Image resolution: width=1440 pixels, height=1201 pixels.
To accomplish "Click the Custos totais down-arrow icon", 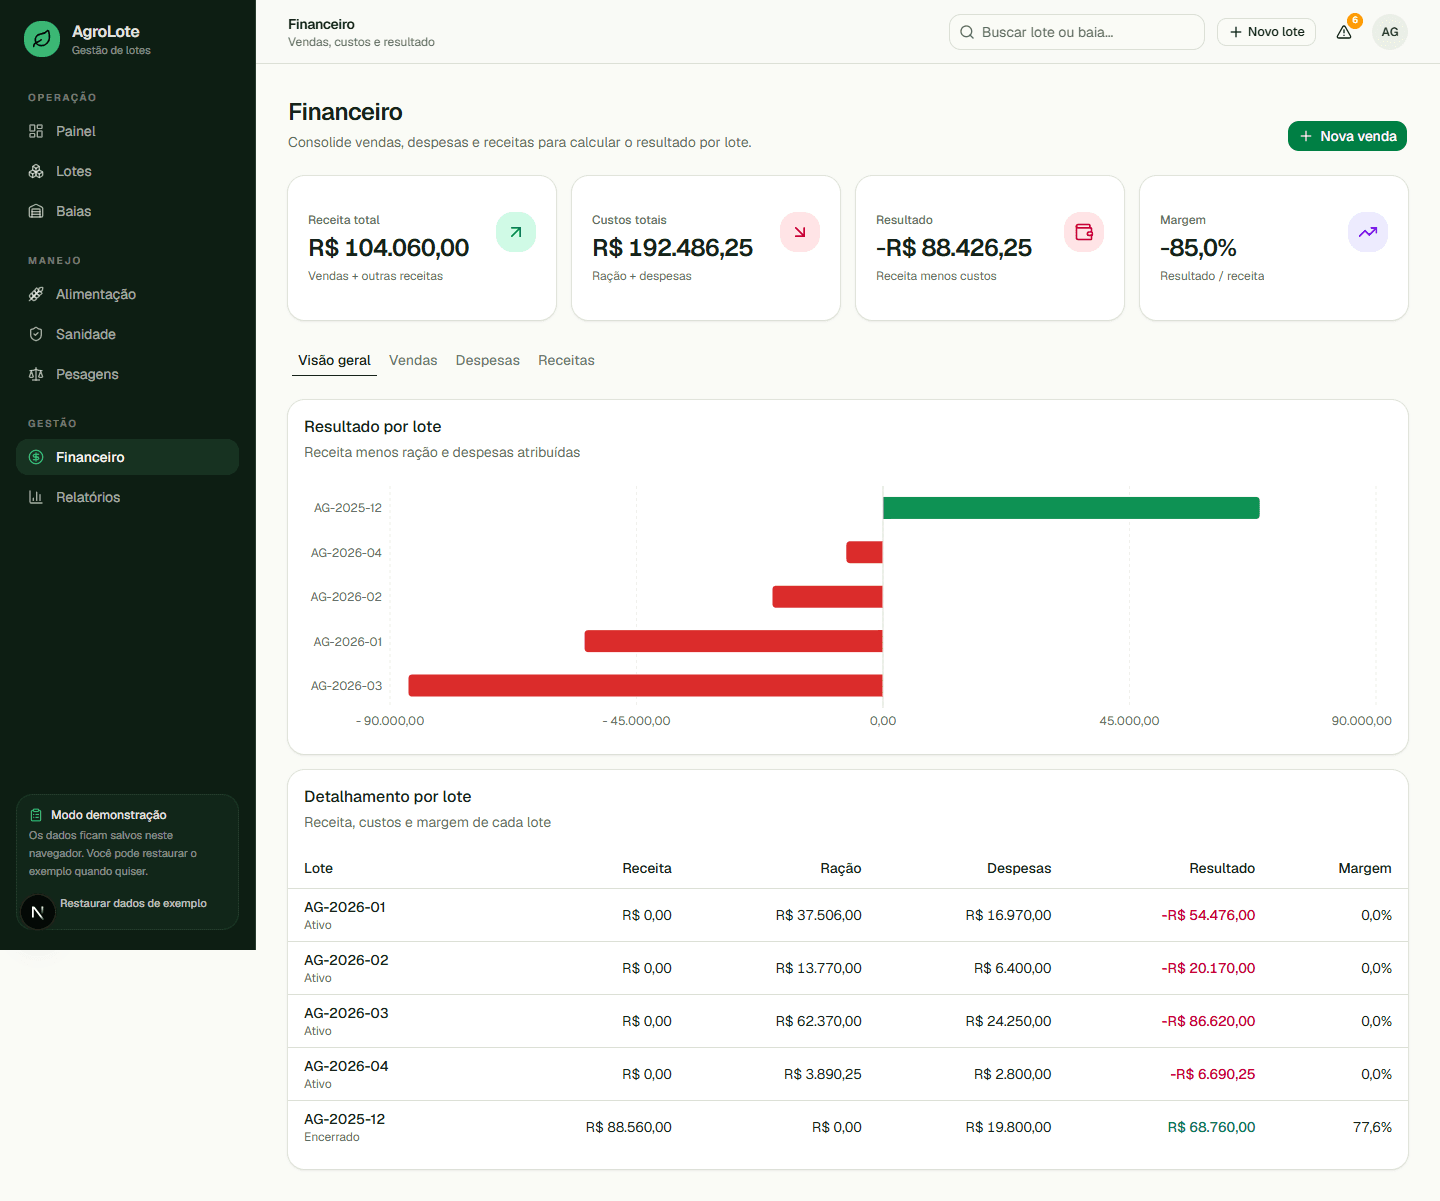I will (800, 232).
